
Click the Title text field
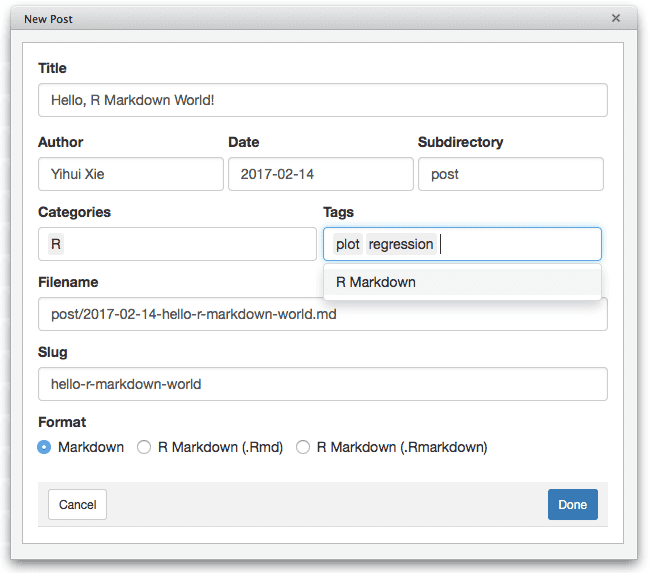point(322,100)
